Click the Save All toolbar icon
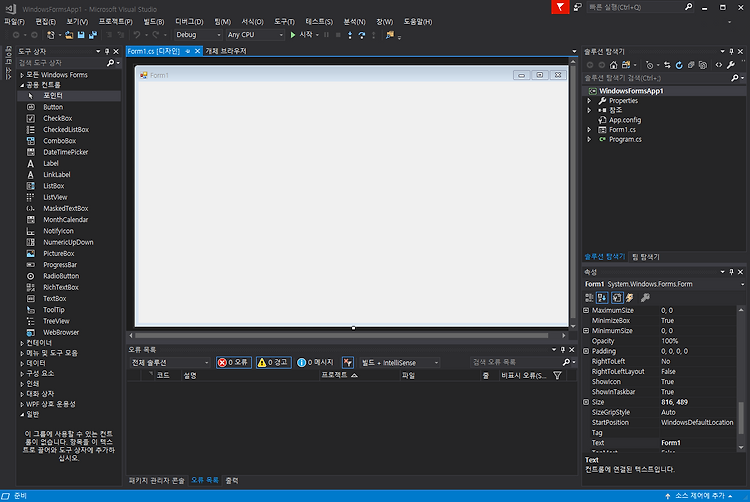 click(x=93, y=35)
